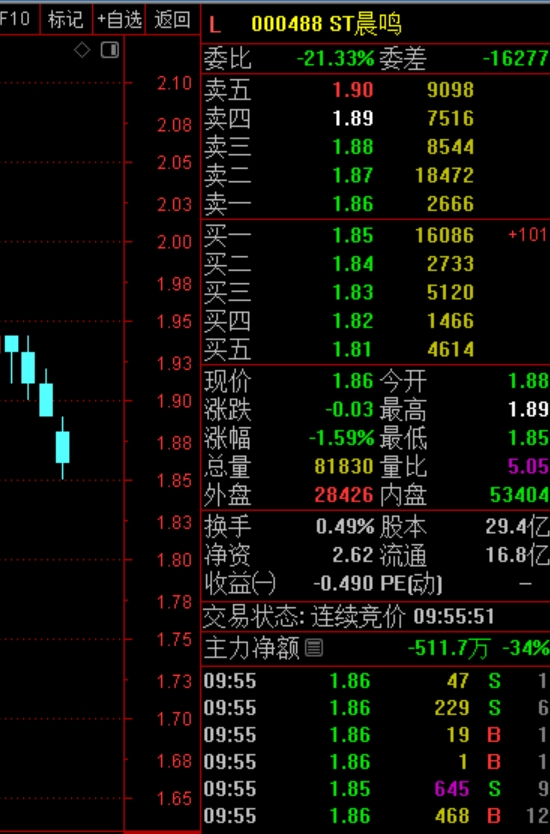
Task: Click the diamond icon above the chart
Action: (82, 51)
